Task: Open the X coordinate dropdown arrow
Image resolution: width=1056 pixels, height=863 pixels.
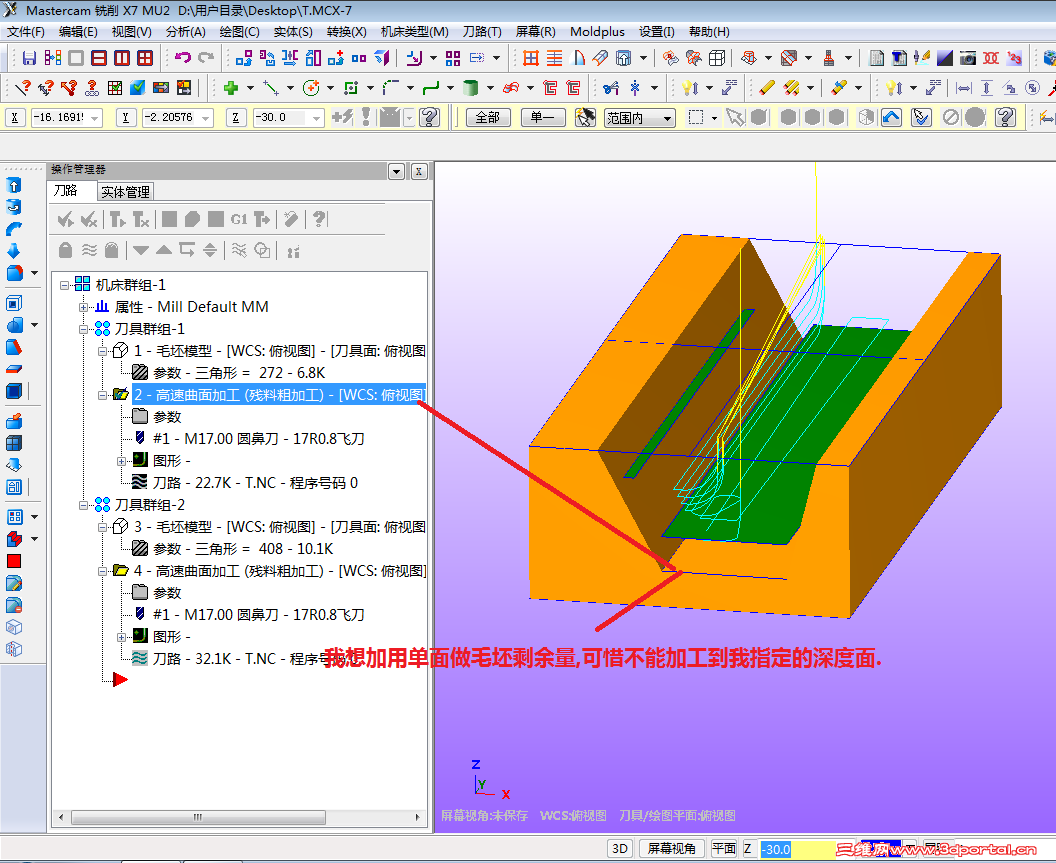Action: [x=94, y=118]
